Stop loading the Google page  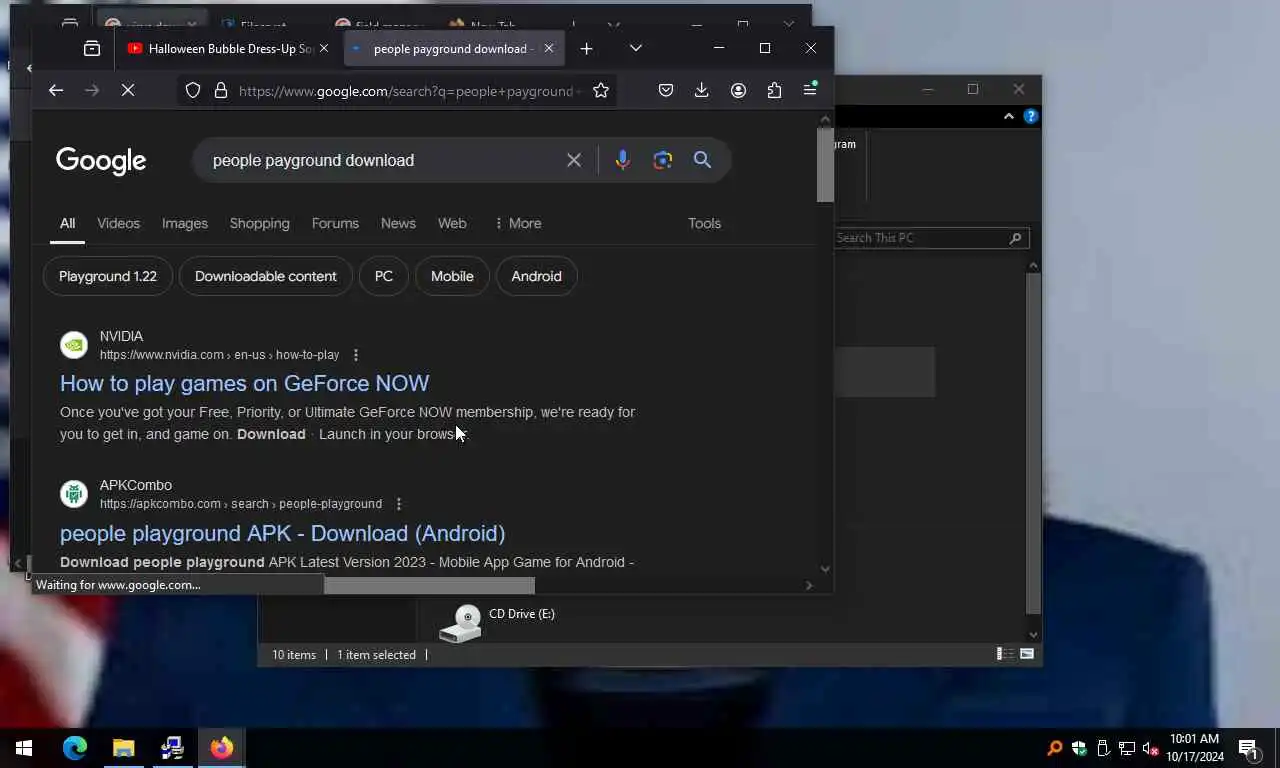pos(128,90)
